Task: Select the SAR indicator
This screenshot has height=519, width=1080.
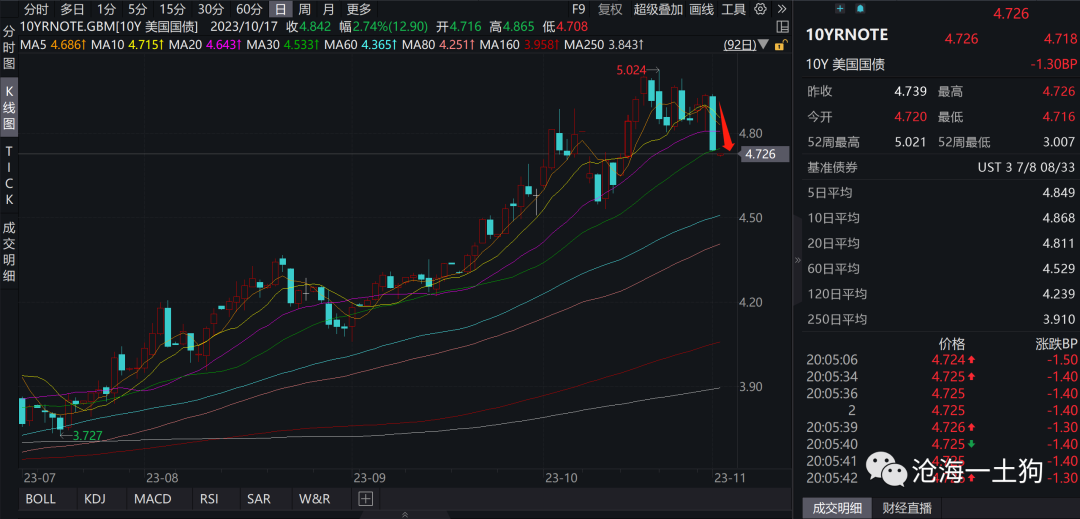Action: [x=260, y=498]
